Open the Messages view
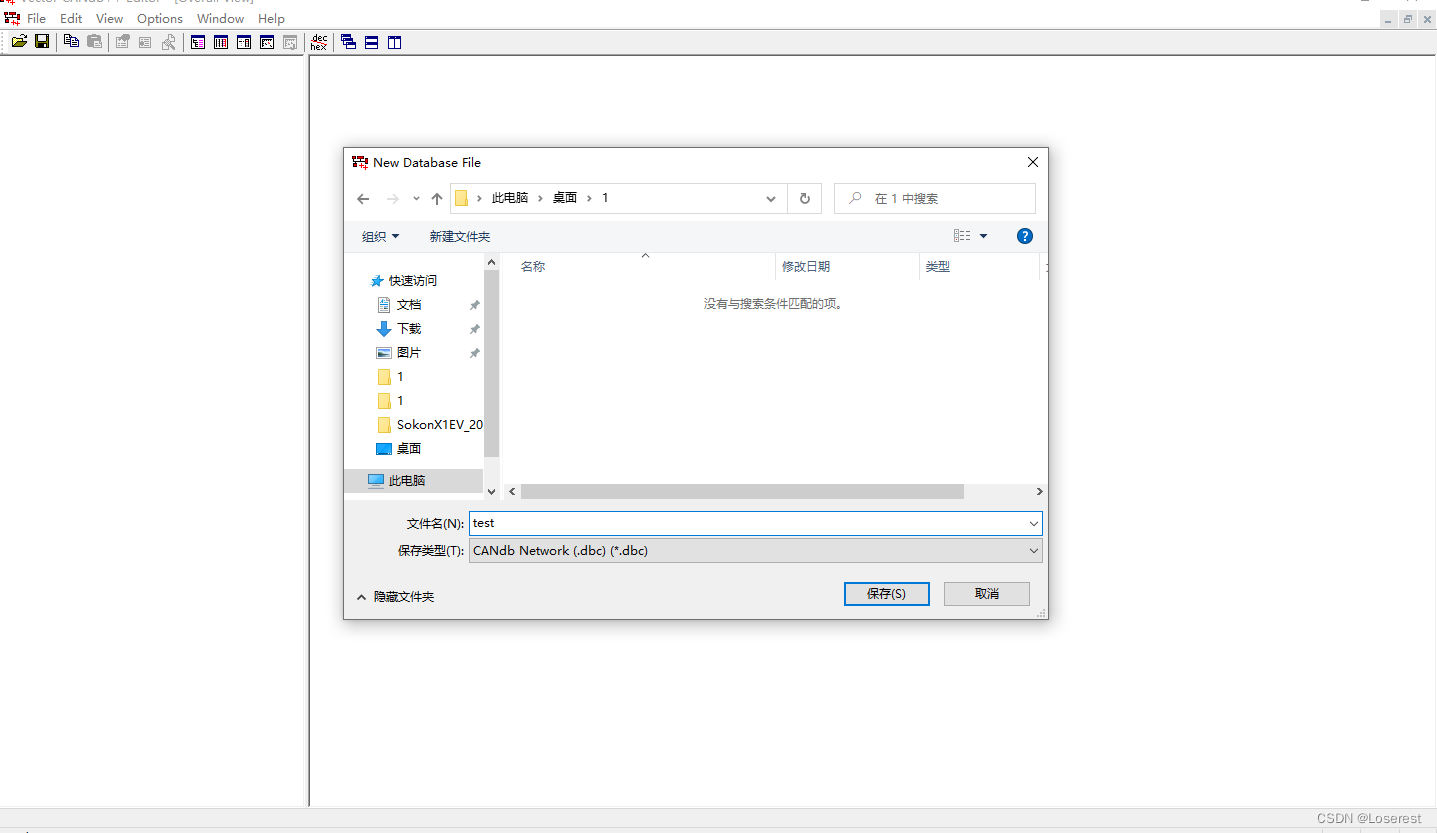 pos(243,41)
